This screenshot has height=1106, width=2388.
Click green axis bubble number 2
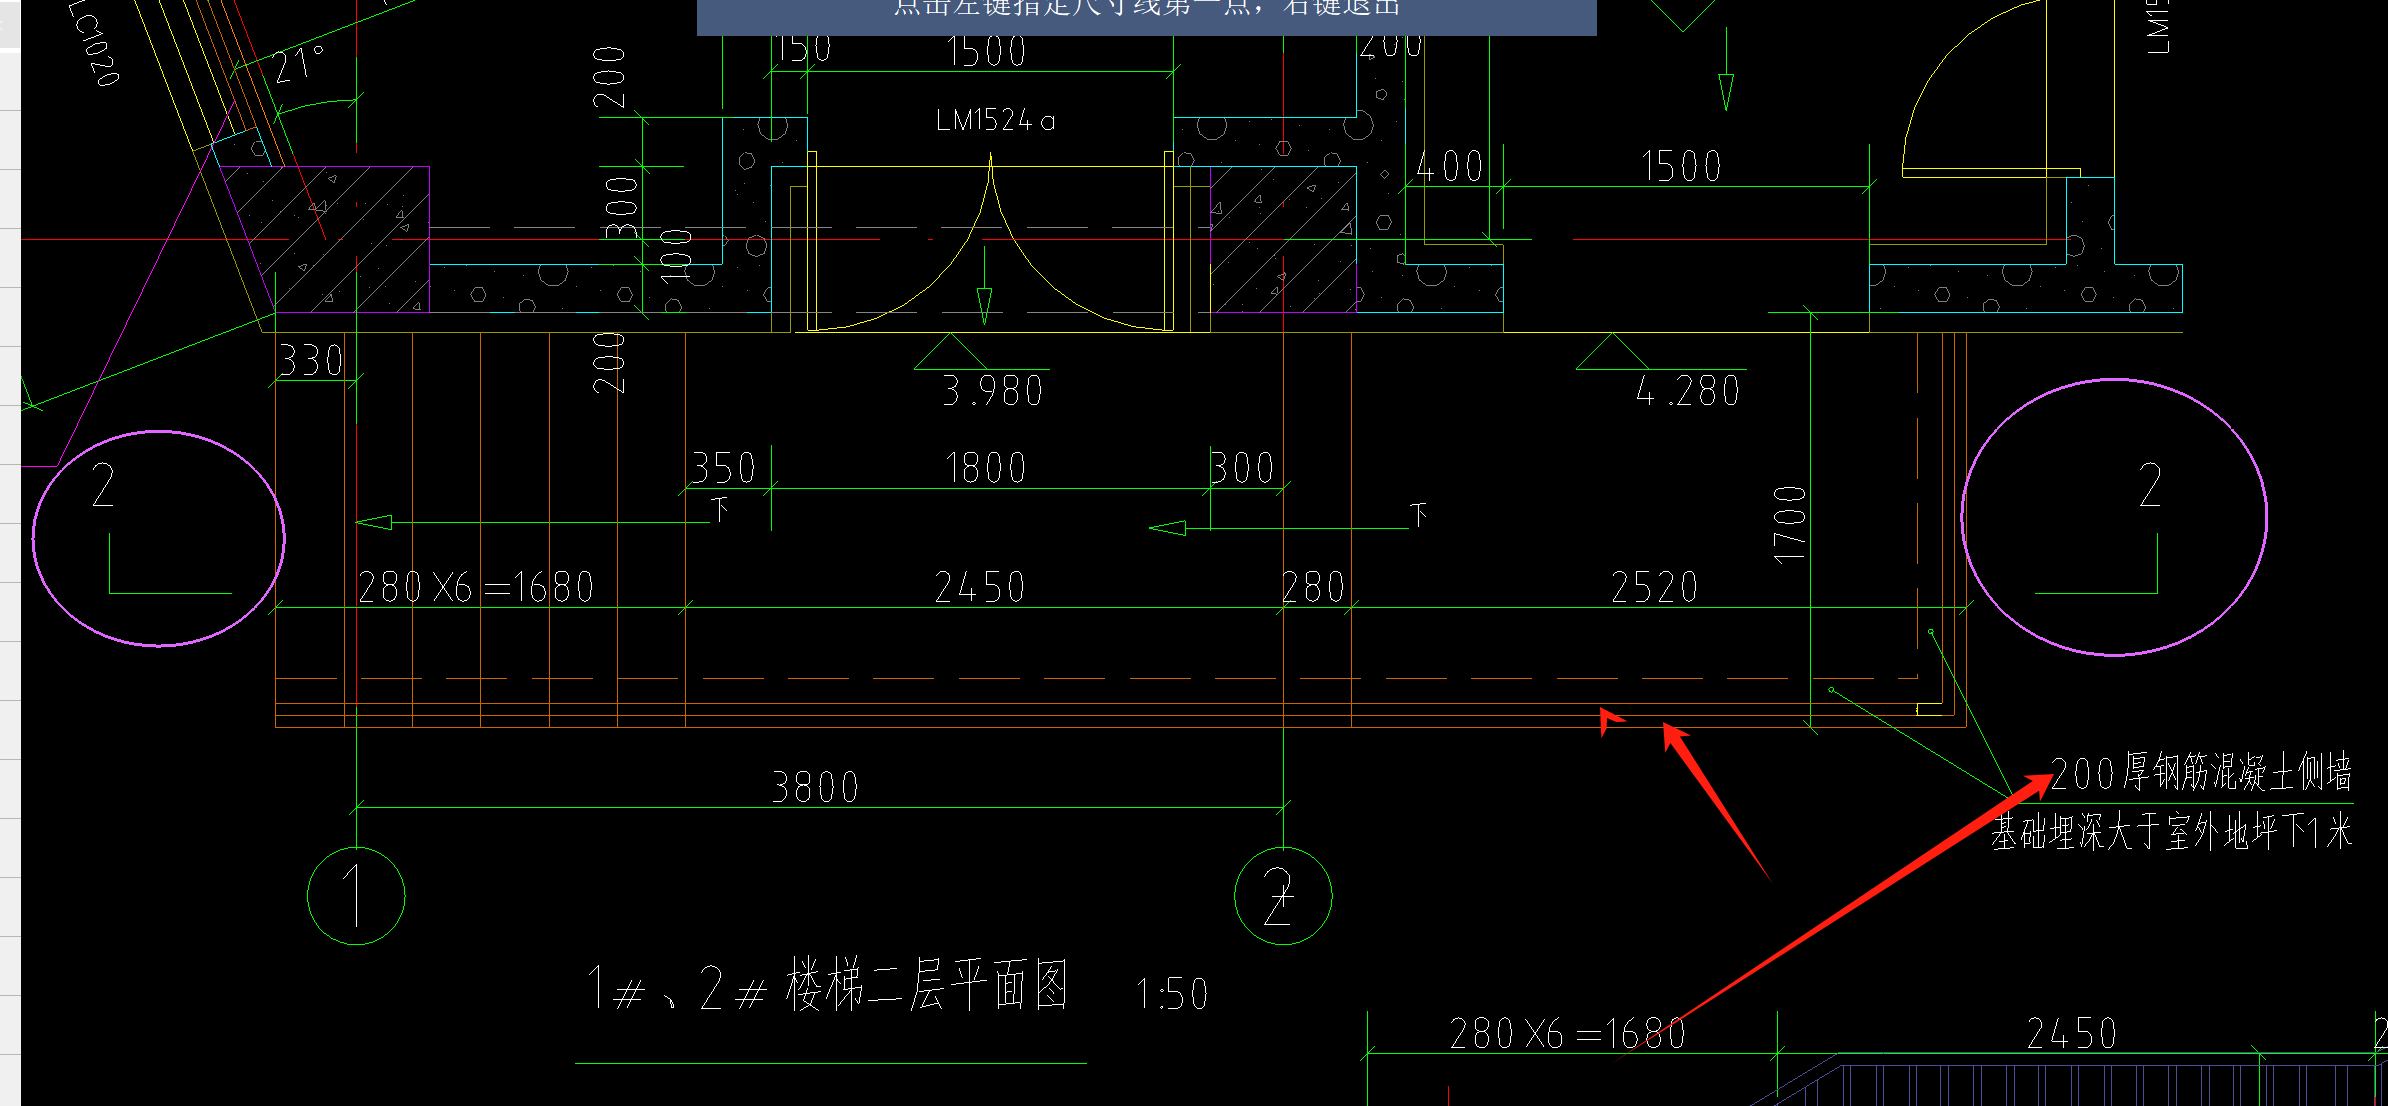click(x=1283, y=895)
